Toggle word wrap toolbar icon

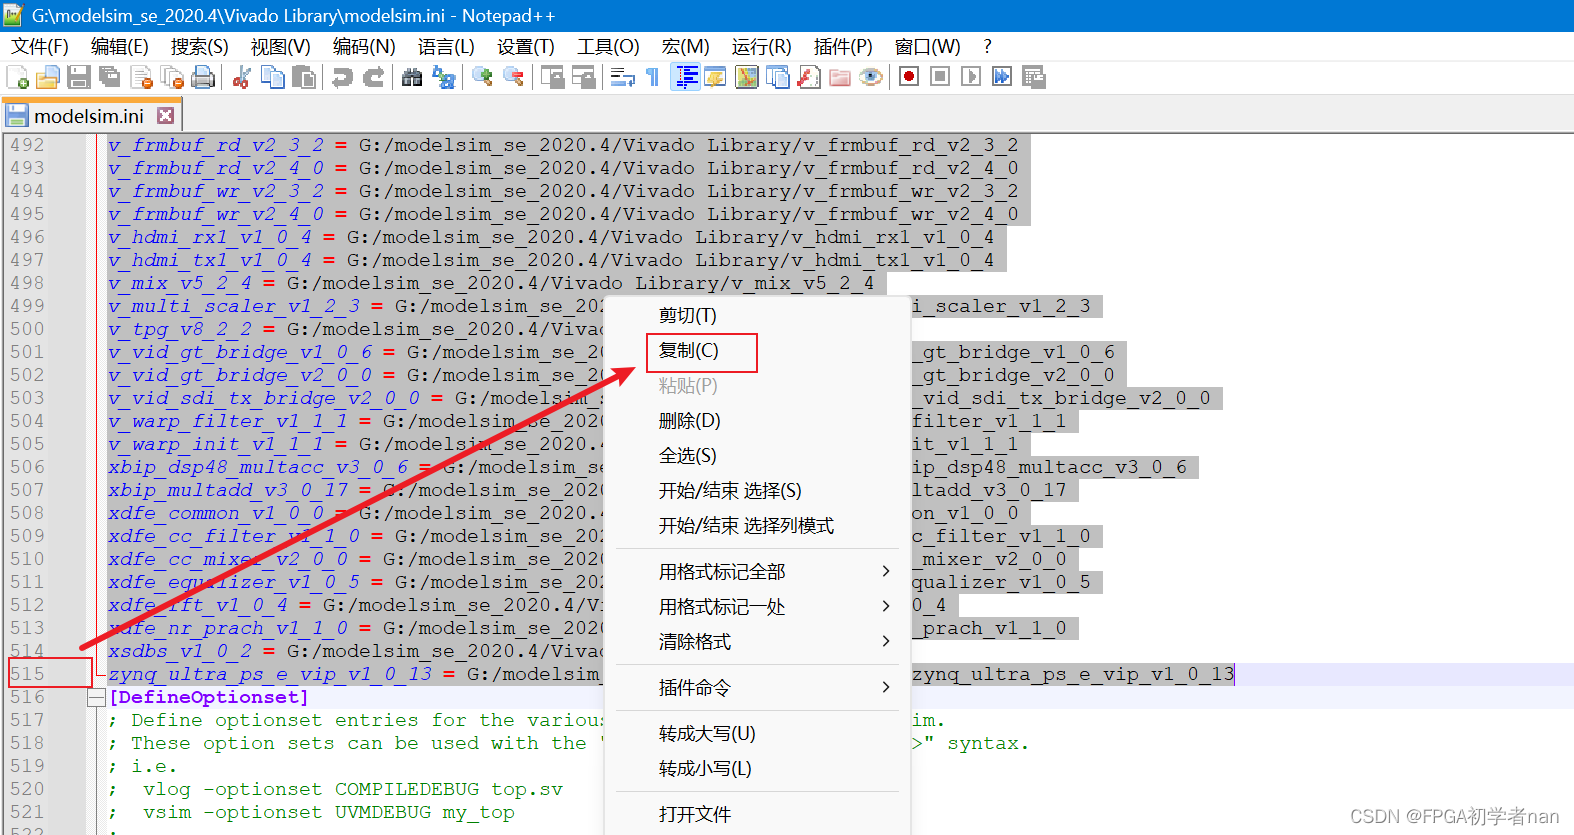[622, 77]
